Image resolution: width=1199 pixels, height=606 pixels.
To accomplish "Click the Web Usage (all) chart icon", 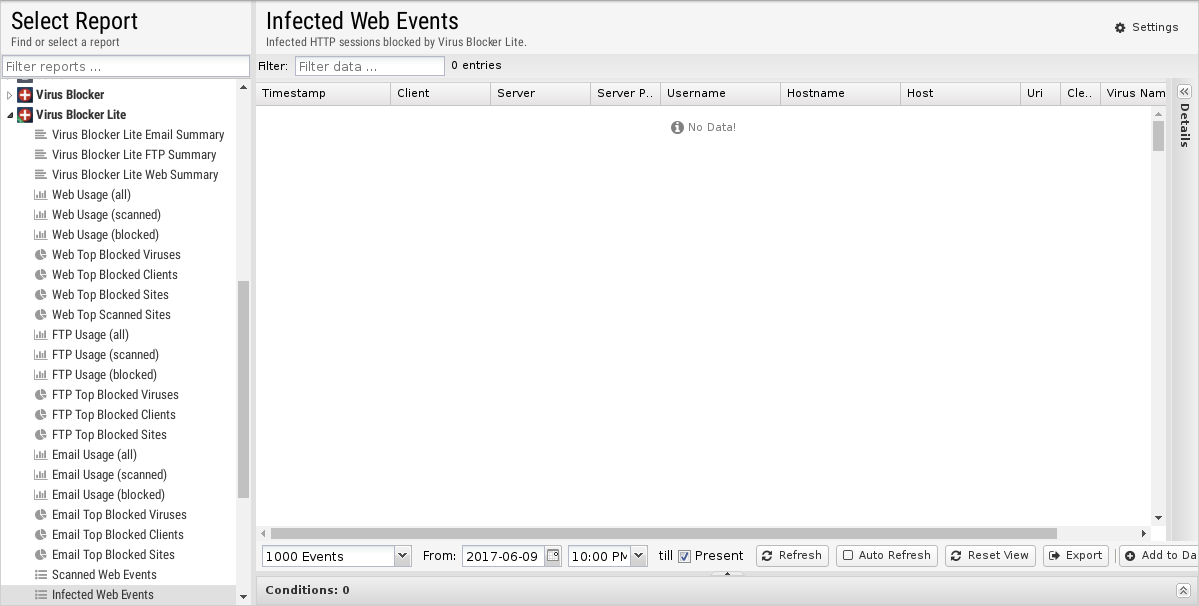I will coord(41,195).
